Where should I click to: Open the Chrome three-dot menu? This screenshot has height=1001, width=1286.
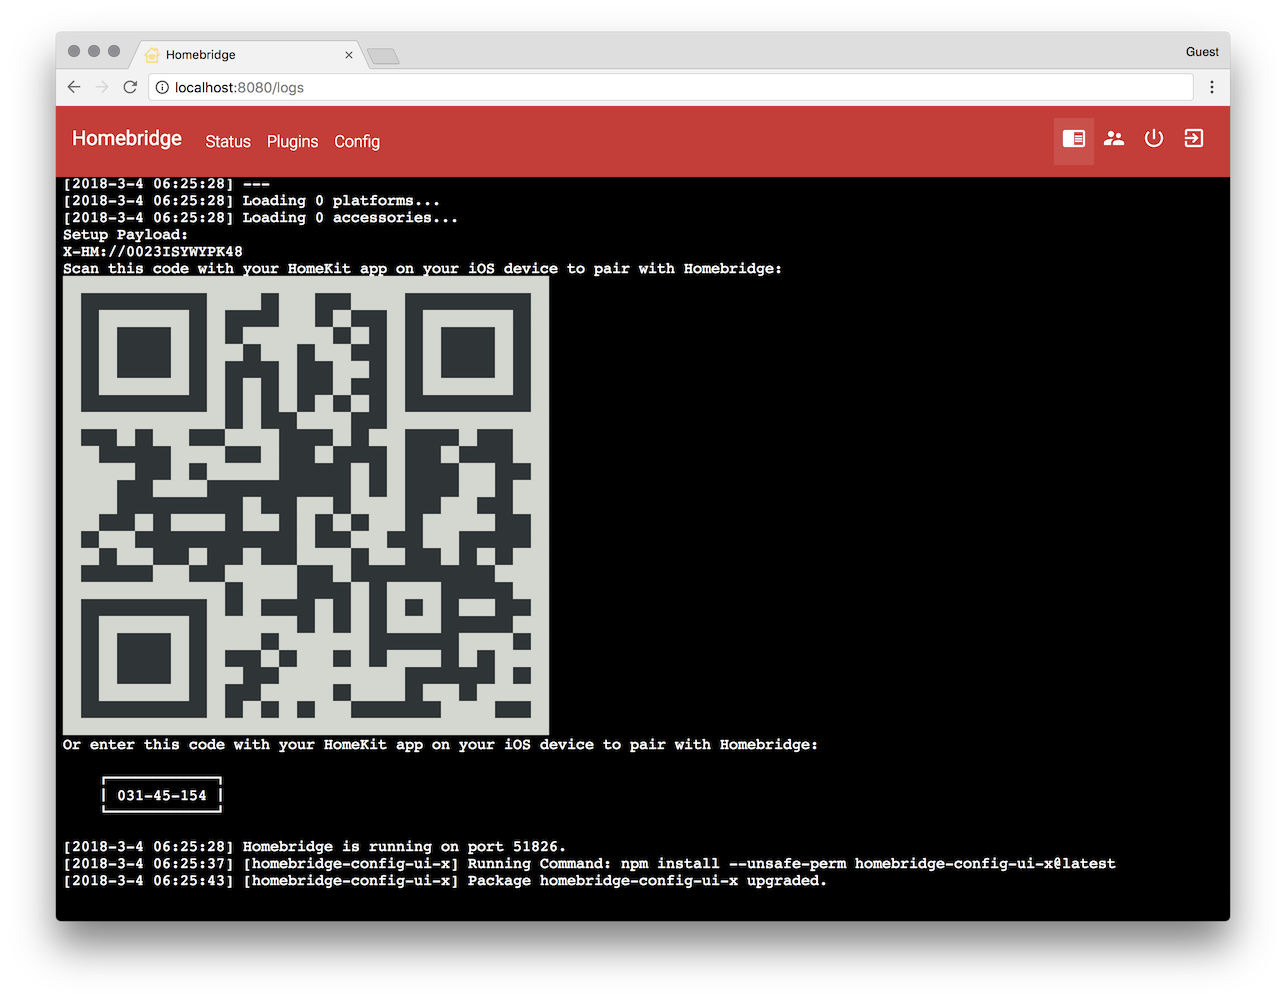pyautogui.click(x=1212, y=87)
